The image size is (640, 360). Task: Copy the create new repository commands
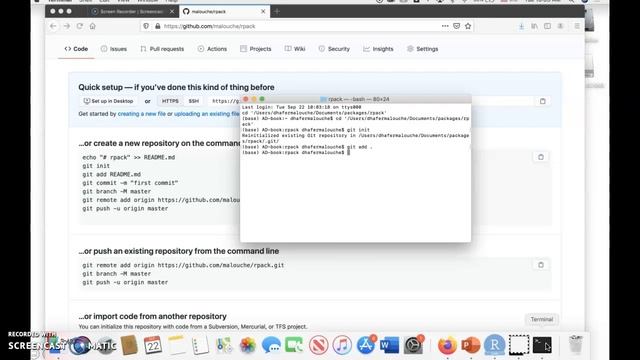point(541,157)
